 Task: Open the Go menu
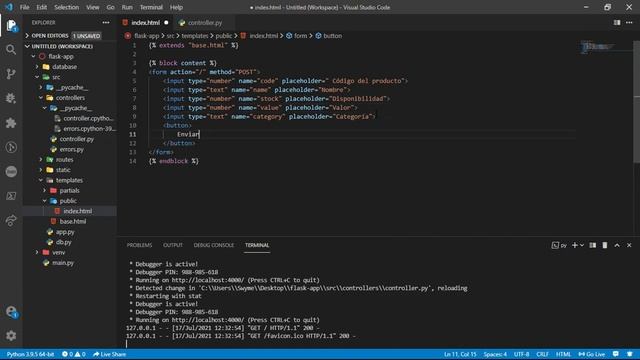tap(111, 7)
